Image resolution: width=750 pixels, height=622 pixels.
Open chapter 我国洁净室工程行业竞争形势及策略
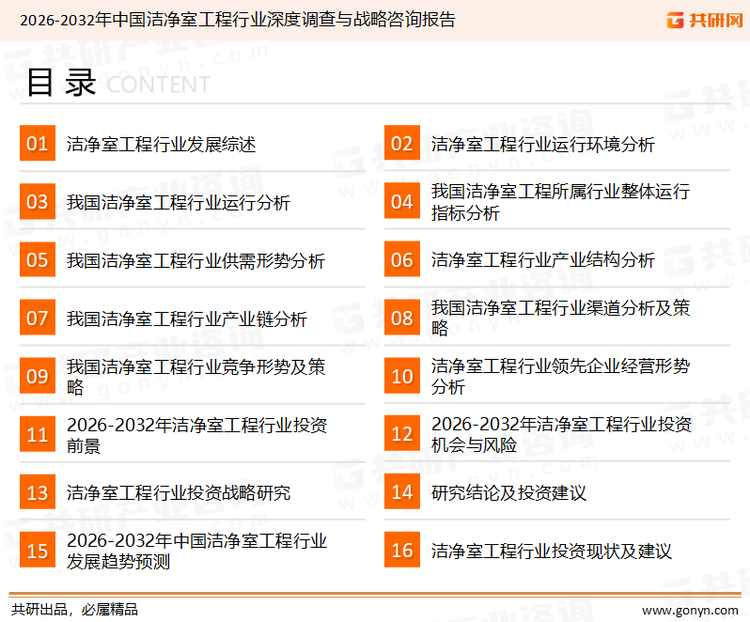(196, 377)
